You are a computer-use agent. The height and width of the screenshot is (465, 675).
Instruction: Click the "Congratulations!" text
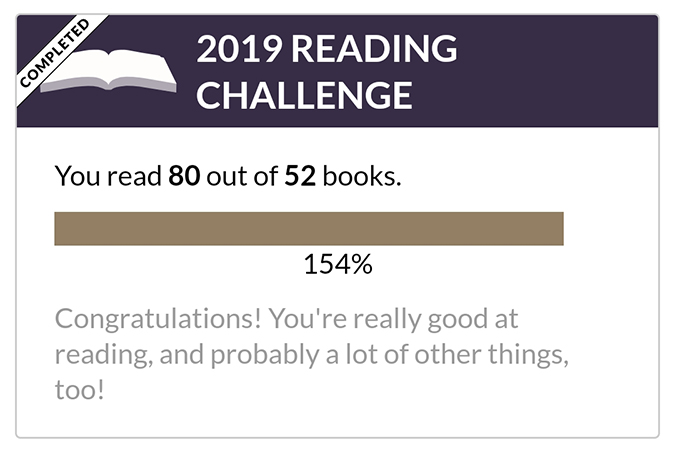(158, 319)
